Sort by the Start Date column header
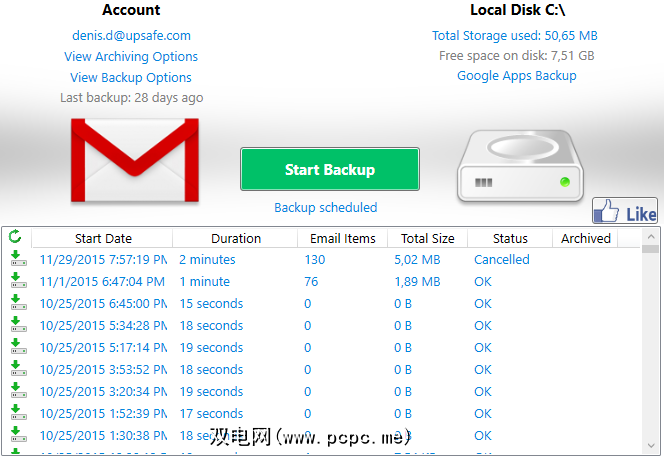 (x=103, y=239)
